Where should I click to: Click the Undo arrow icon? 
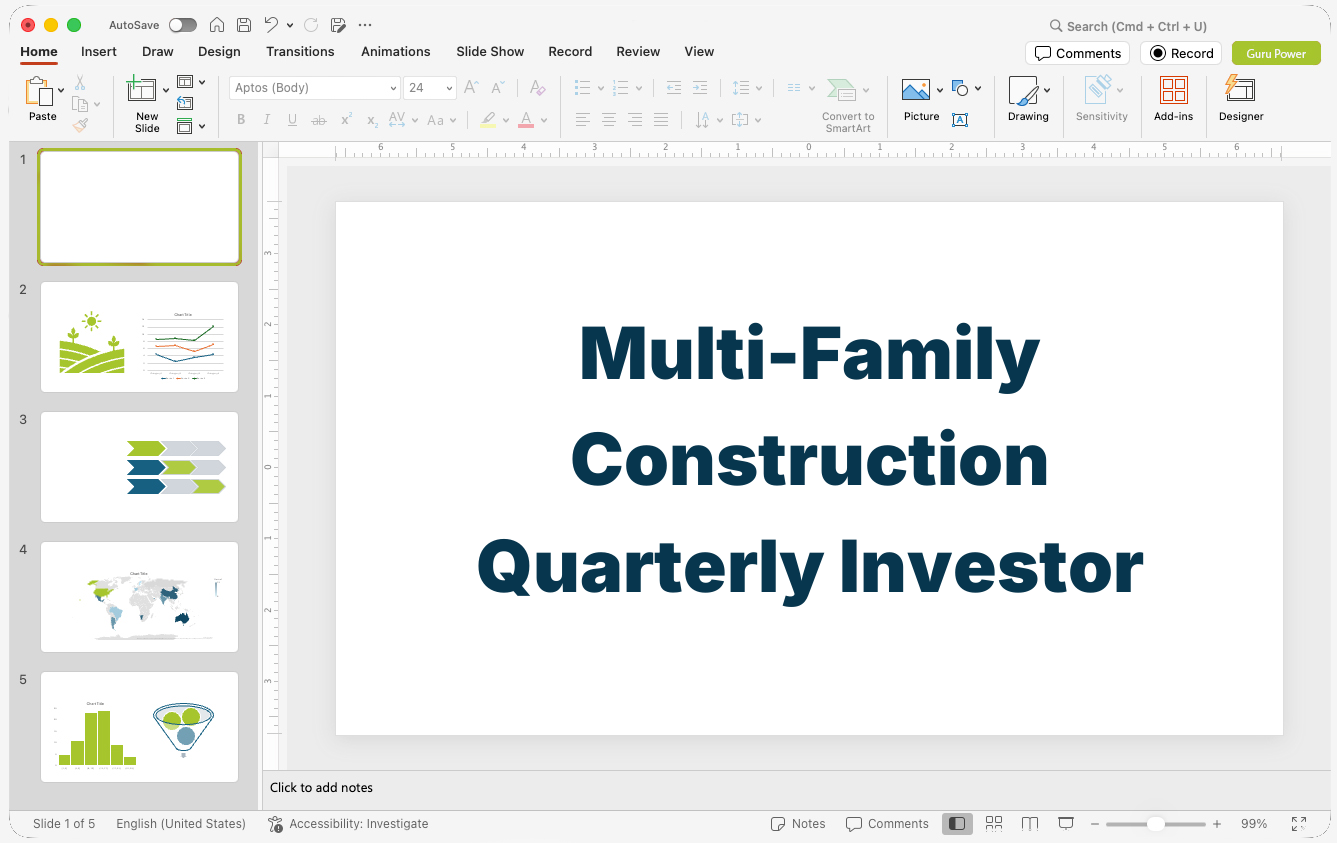[x=271, y=25]
